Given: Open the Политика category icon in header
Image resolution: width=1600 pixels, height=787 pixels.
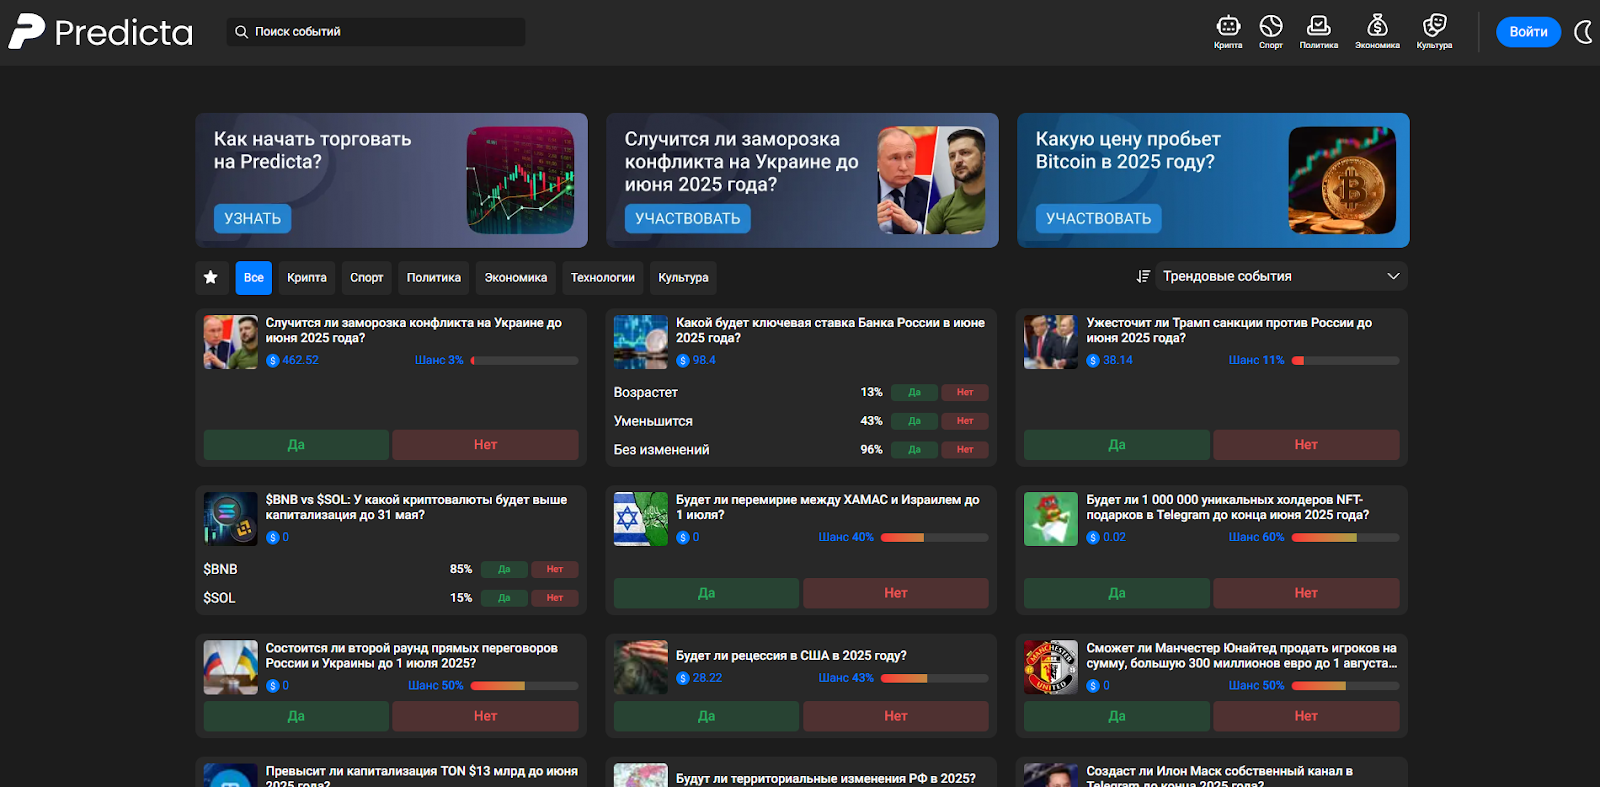Looking at the screenshot, I should tap(1319, 31).
